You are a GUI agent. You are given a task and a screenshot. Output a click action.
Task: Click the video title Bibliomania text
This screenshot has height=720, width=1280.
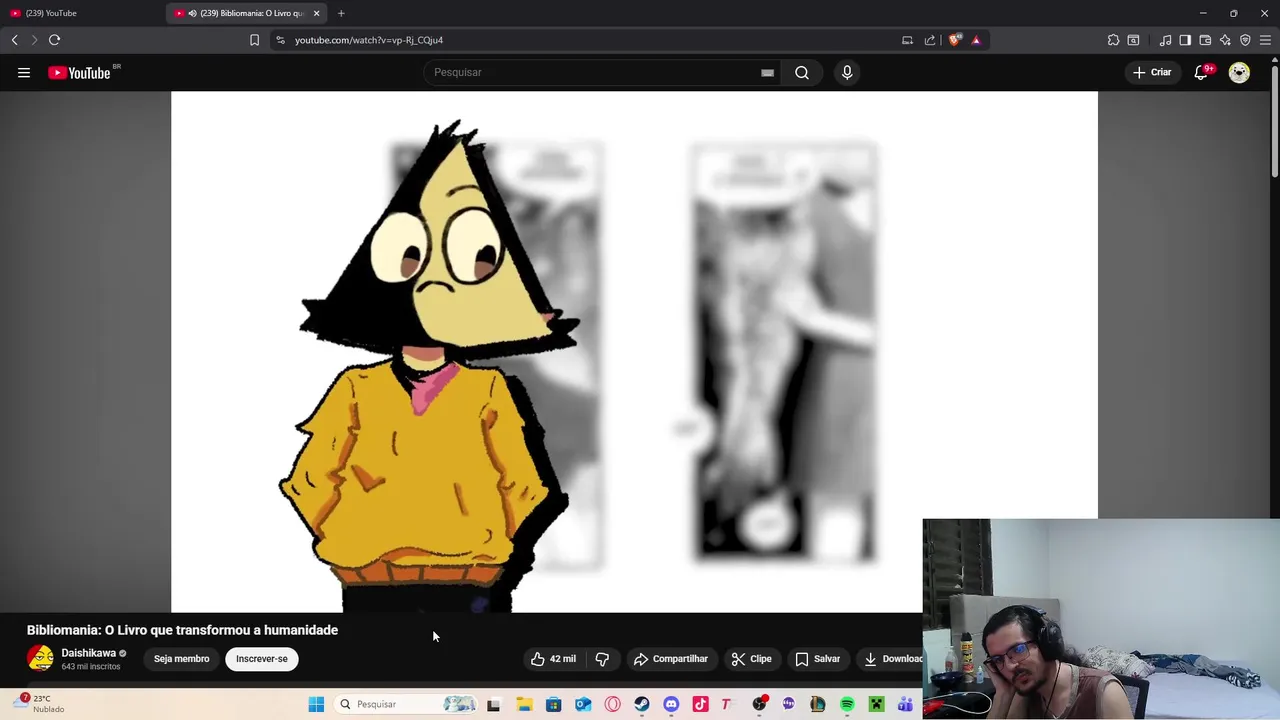click(x=182, y=630)
